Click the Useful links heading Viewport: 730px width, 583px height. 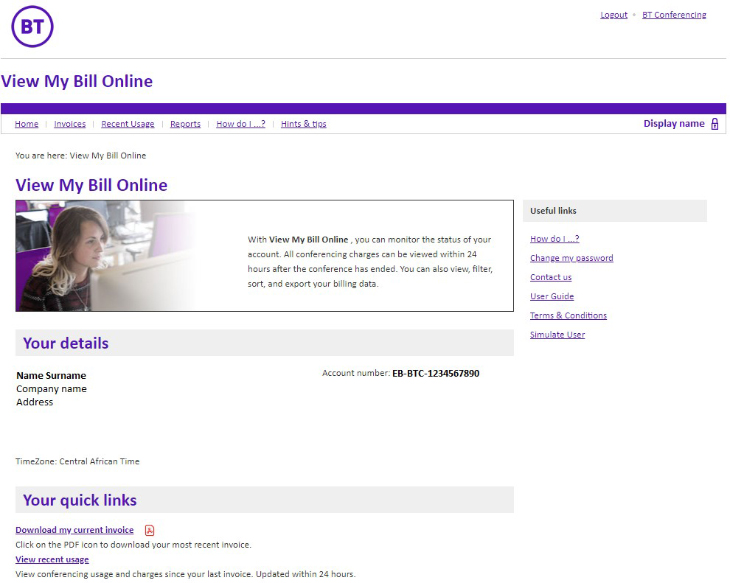pyautogui.click(x=553, y=211)
